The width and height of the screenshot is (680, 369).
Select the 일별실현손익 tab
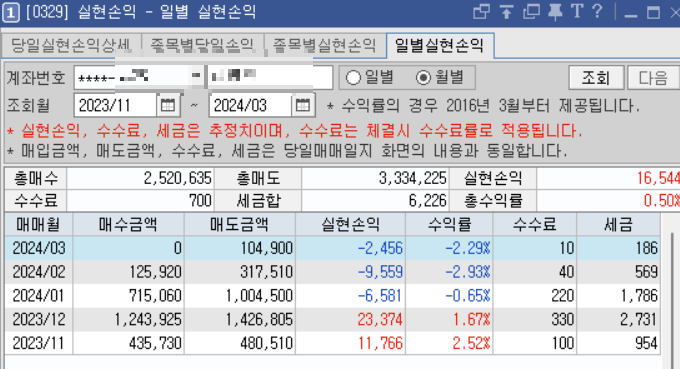click(439, 45)
